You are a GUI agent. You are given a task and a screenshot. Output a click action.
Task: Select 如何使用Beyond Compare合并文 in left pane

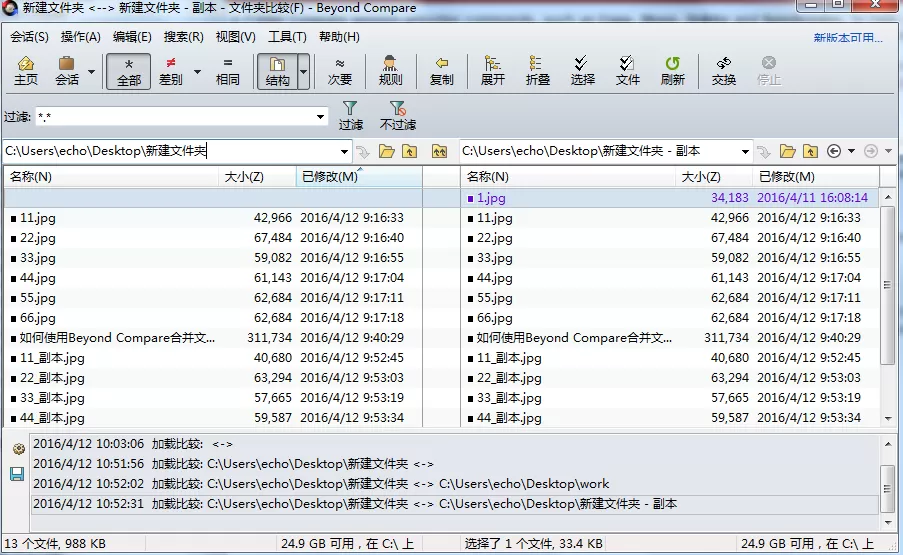click(x=117, y=338)
